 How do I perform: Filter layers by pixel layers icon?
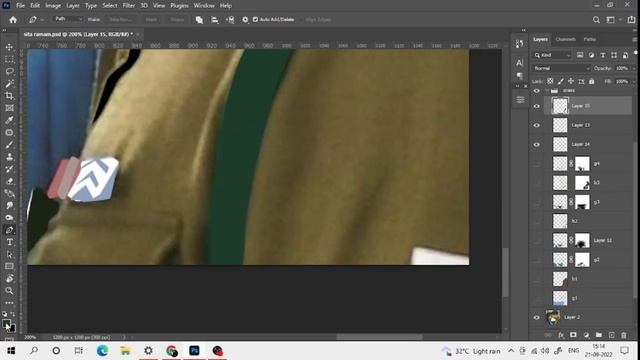coord(580,55)
